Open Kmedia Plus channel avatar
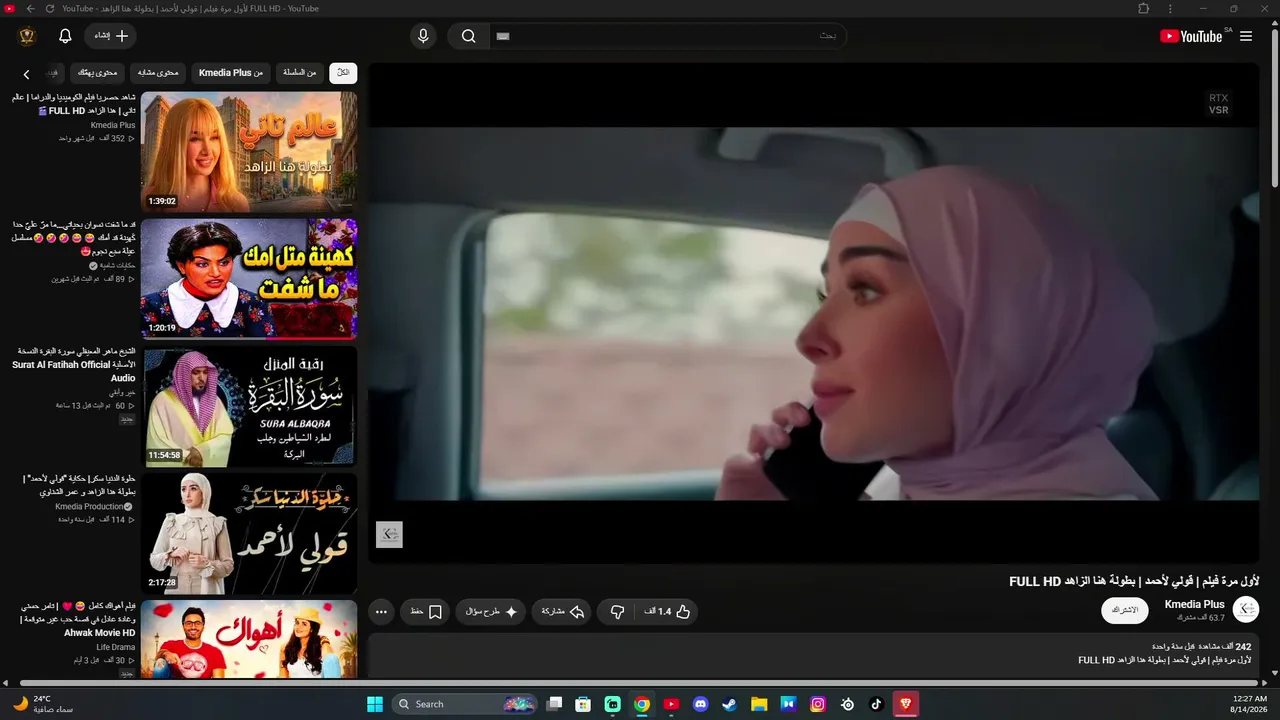 click(x=1246, y=610)
